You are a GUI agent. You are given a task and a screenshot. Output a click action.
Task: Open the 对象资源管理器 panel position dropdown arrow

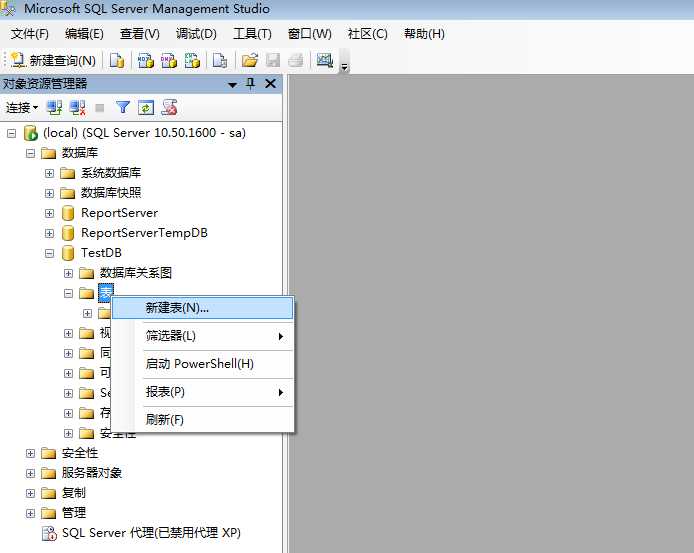[x=232, y=85]
